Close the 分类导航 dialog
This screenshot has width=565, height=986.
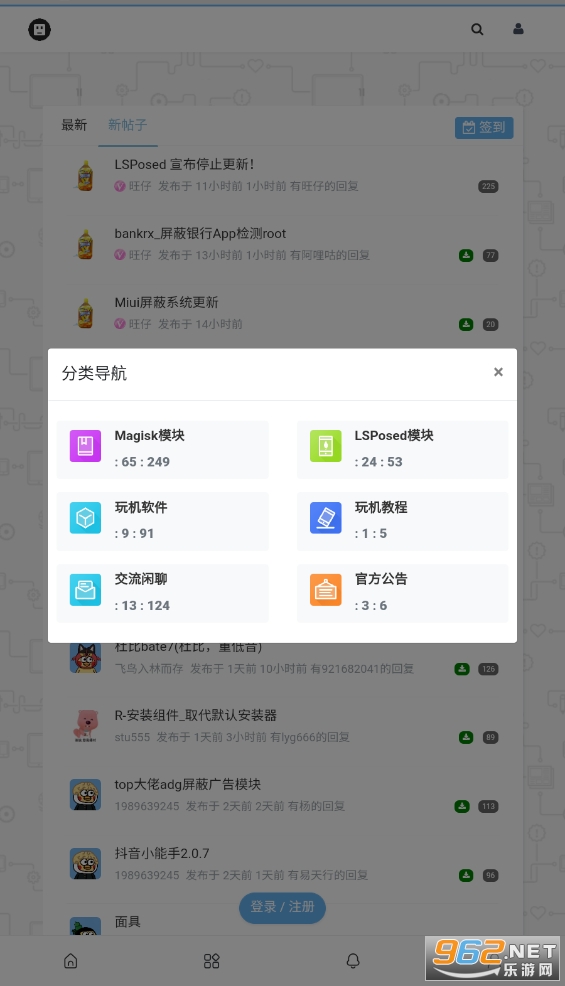[498, 372]
